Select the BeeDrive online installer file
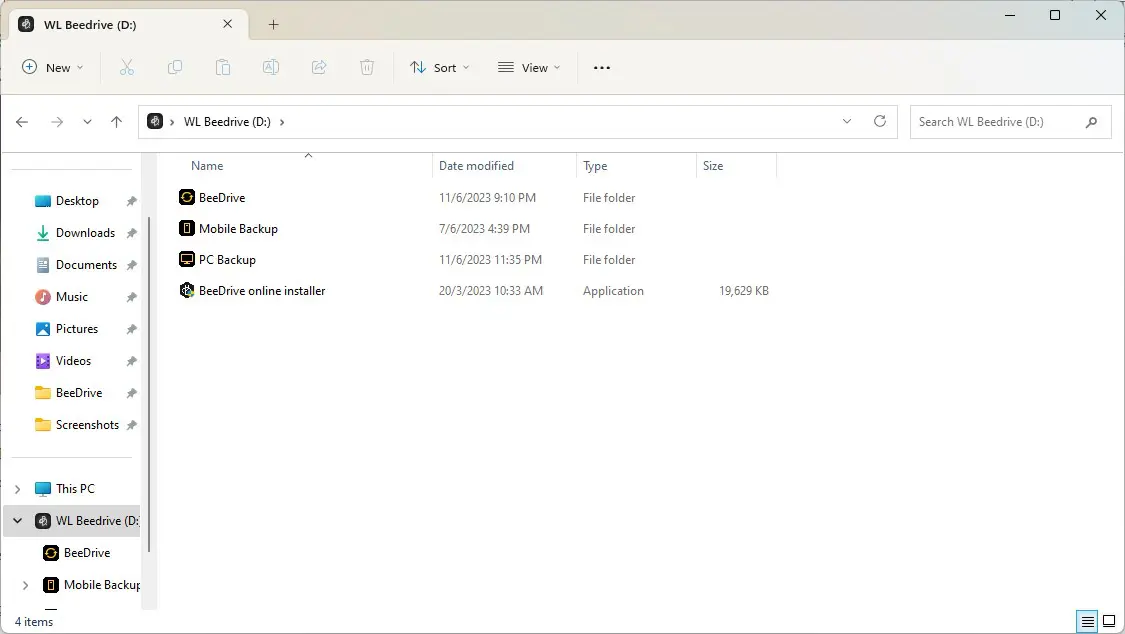The width and height of the screenshot is (1125, 634). [x=474, y=290]
